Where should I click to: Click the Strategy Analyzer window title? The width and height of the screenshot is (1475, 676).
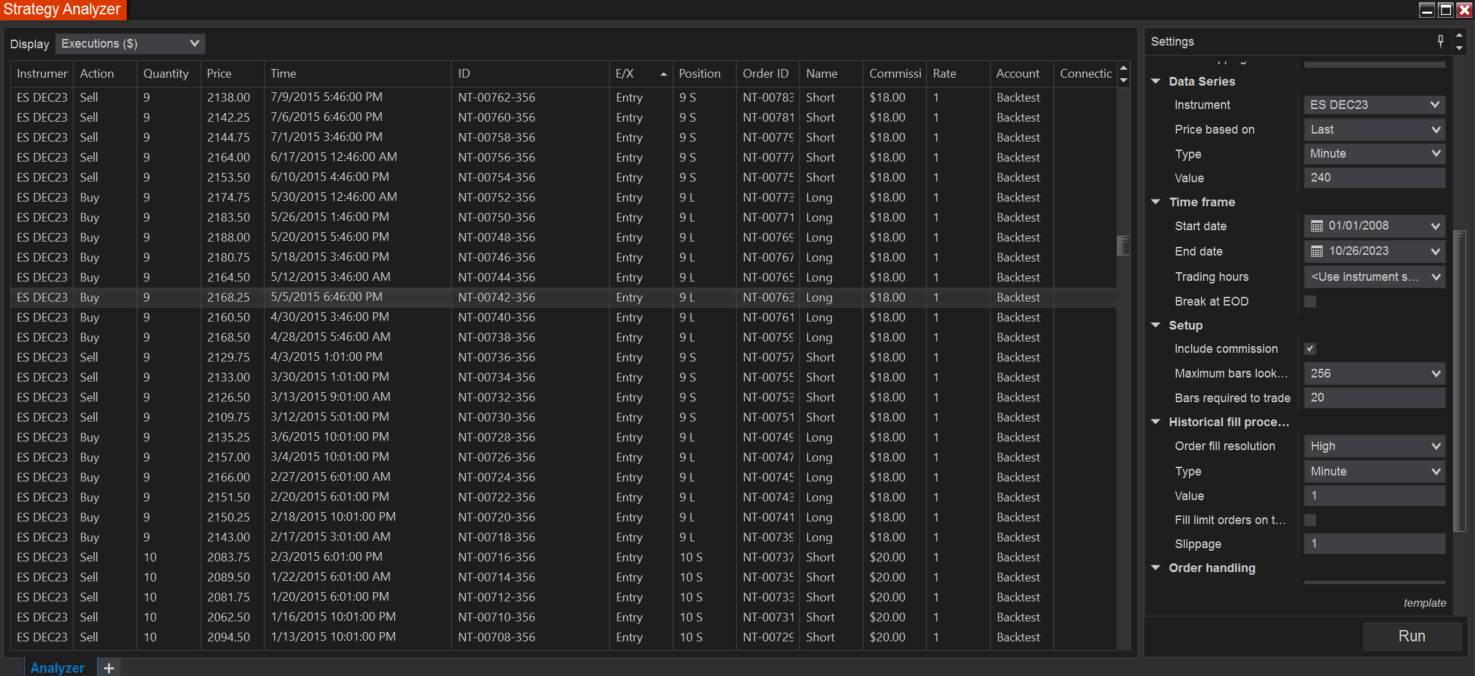click(x=62, y=10)
